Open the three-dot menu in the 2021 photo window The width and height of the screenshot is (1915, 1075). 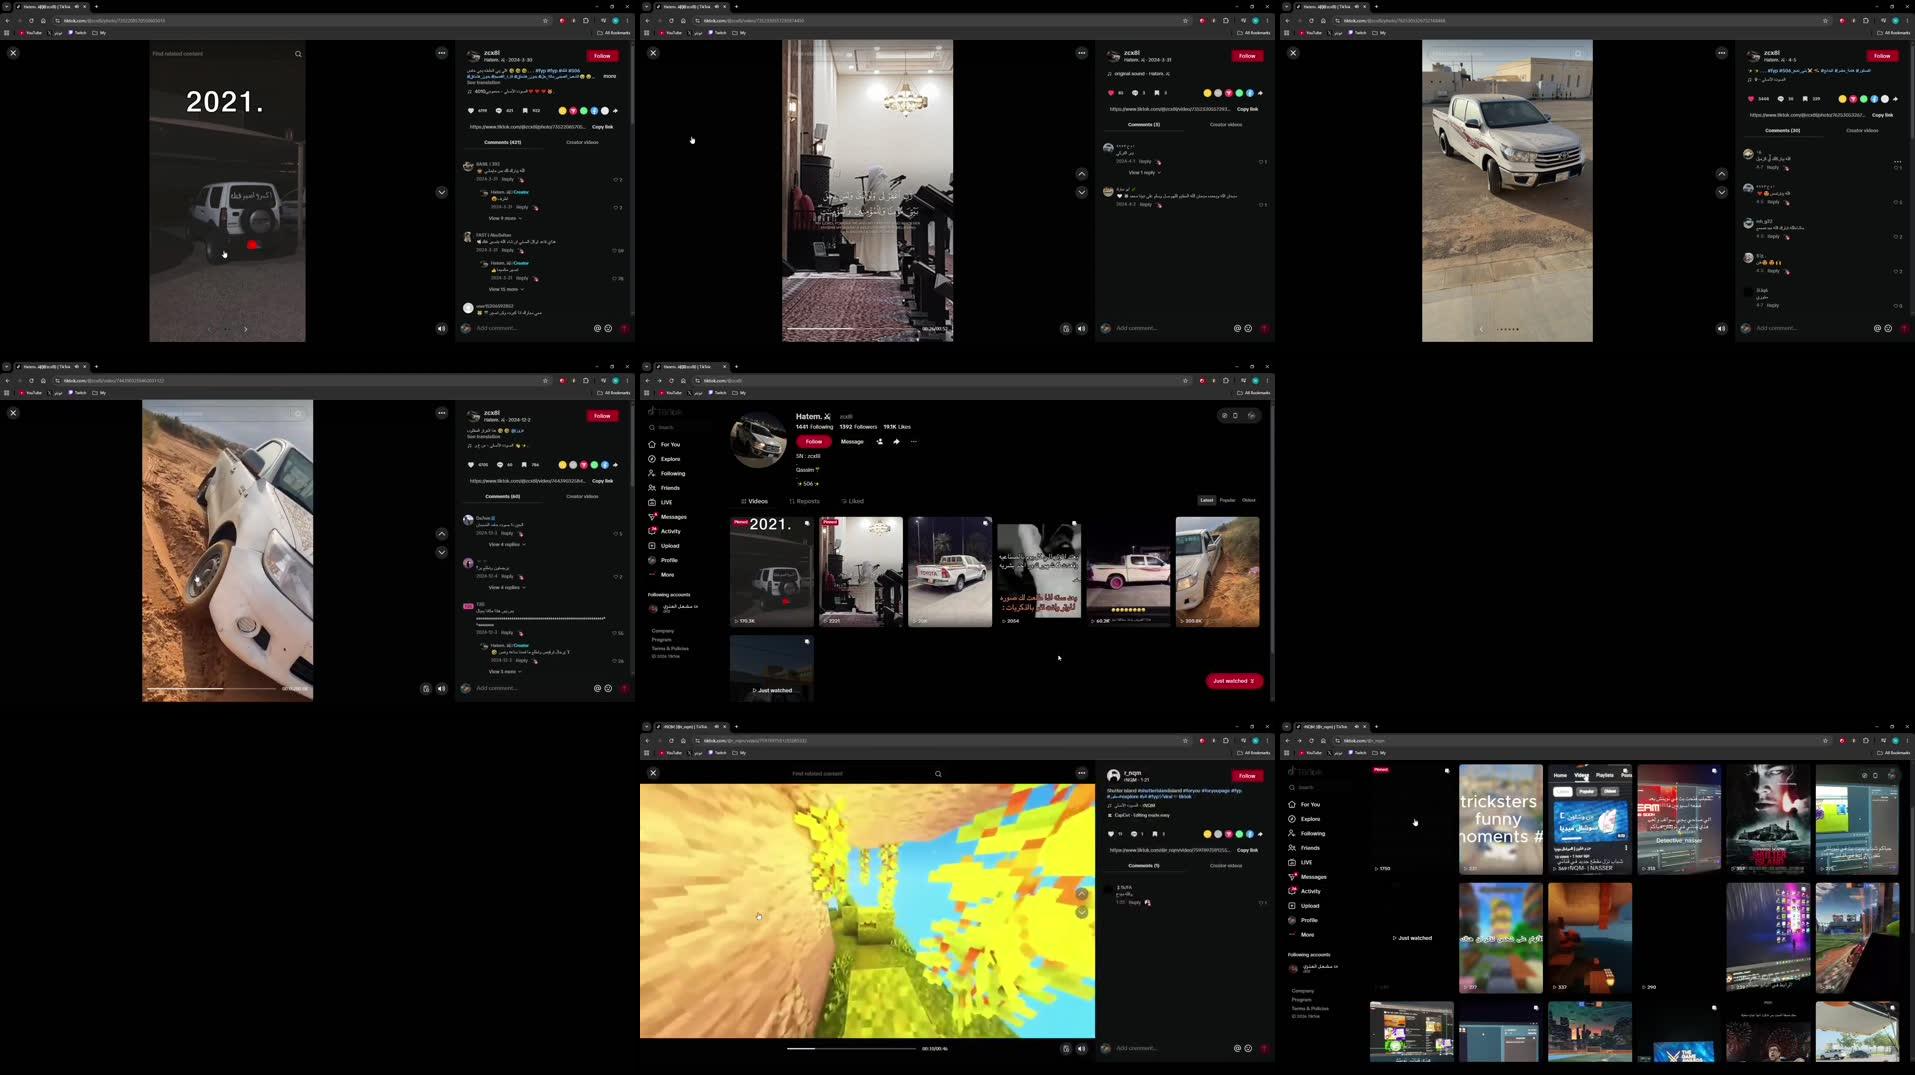(442, 53)
